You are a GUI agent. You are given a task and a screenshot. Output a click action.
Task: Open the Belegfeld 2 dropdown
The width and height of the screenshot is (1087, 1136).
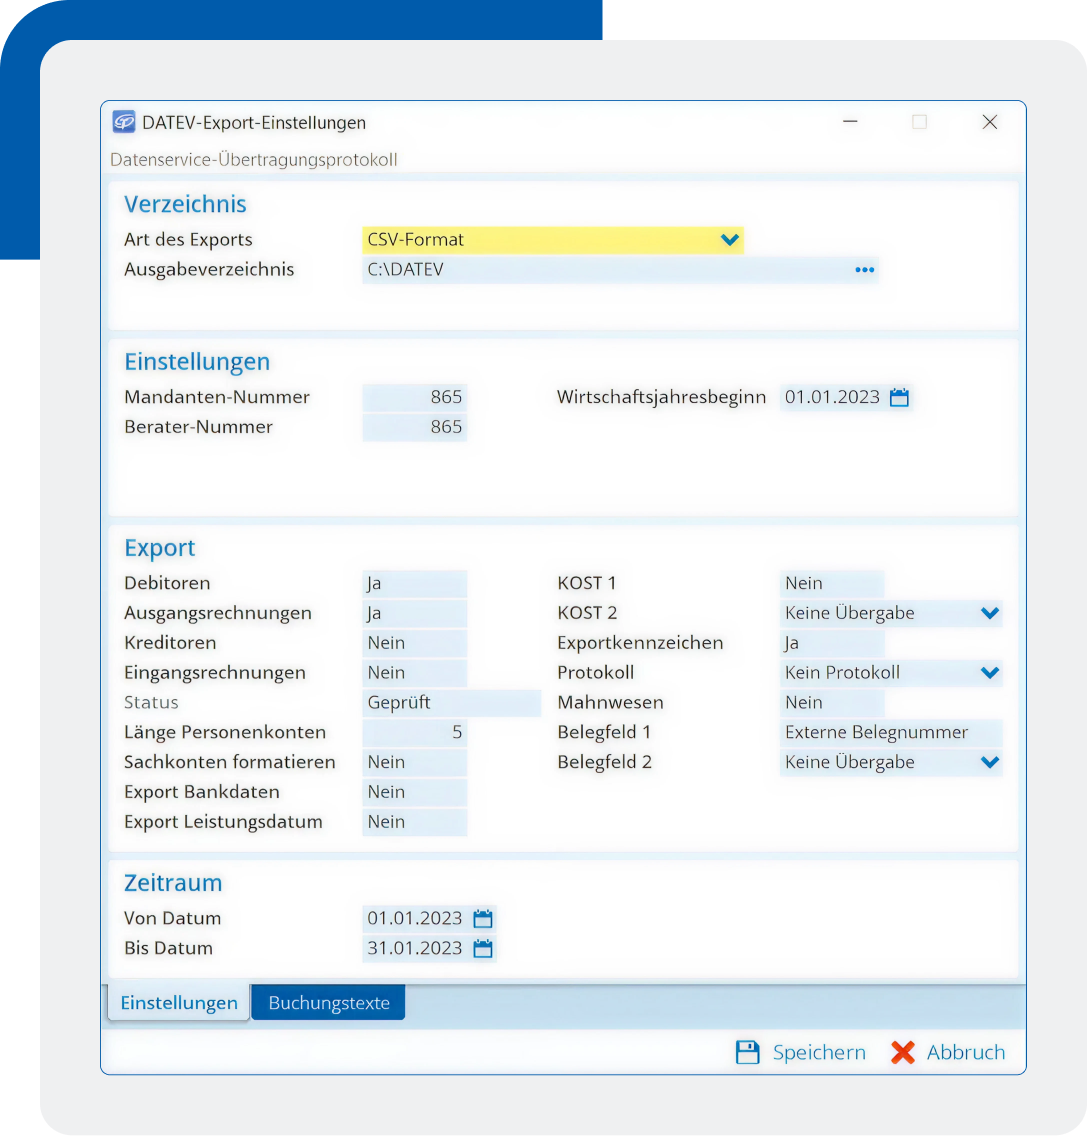coord(989,762)
